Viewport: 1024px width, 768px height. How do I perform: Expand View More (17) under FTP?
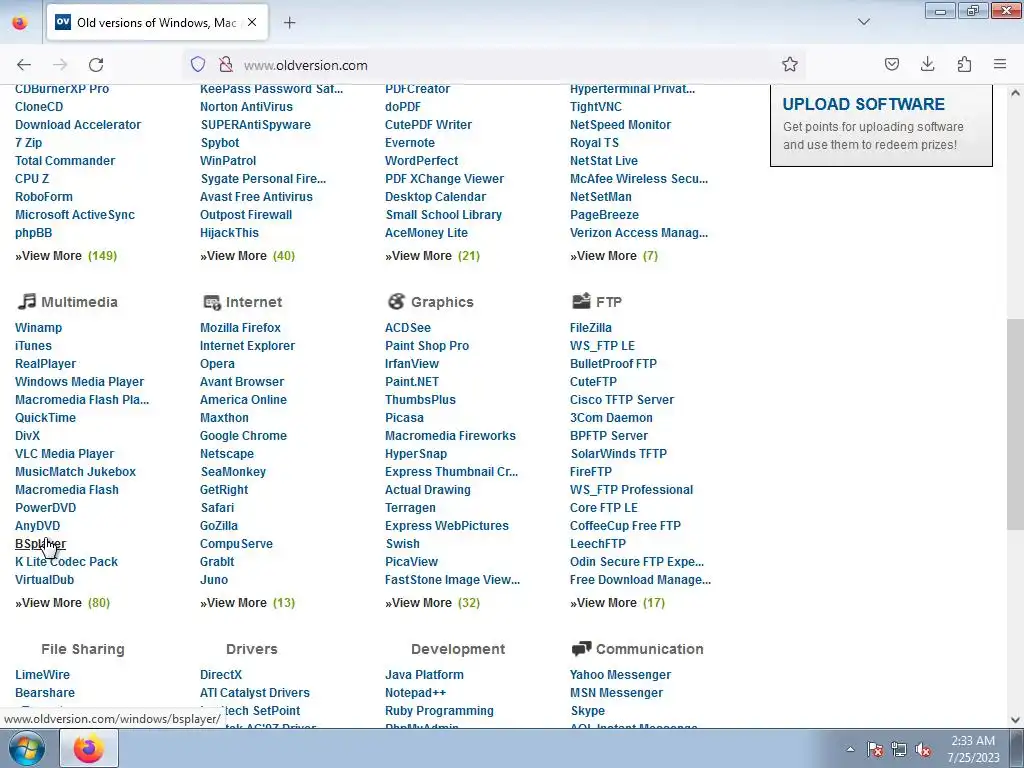click(x=617, y=603)
